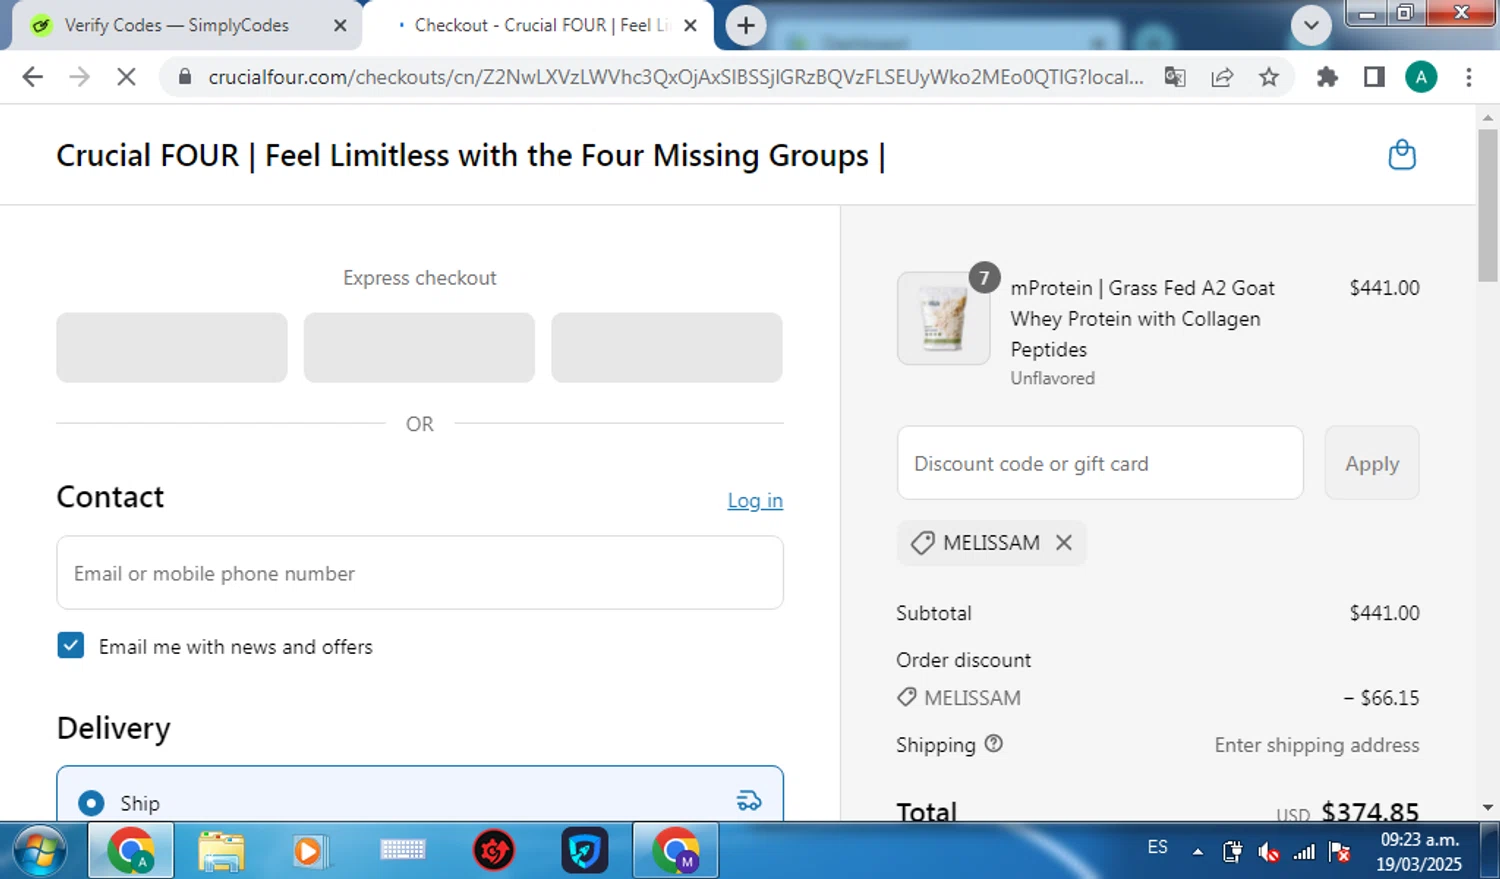Open a new browser tab
Screen dimensions: 1500x879
click(746, 26)
